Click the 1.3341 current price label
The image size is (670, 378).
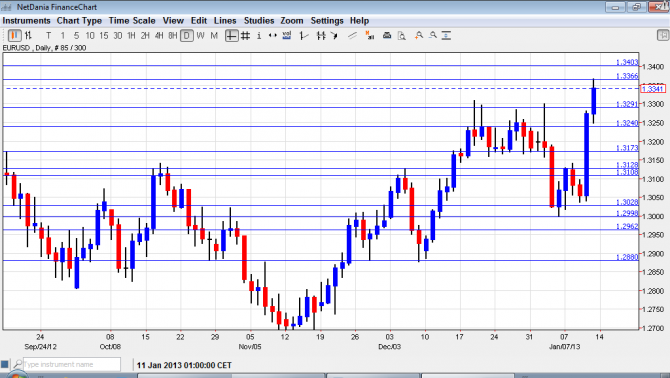coord(652,89)
